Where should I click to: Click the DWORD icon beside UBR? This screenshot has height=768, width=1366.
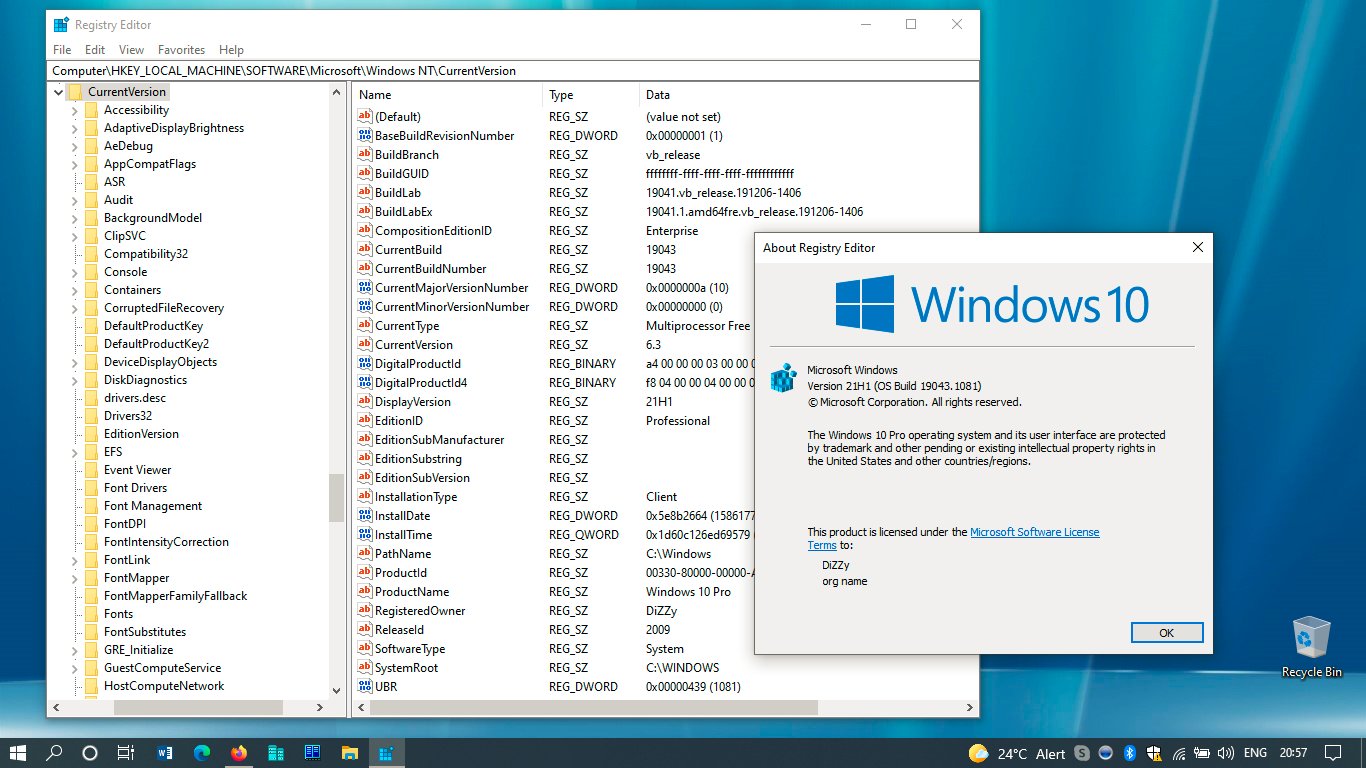click(365, 687)
